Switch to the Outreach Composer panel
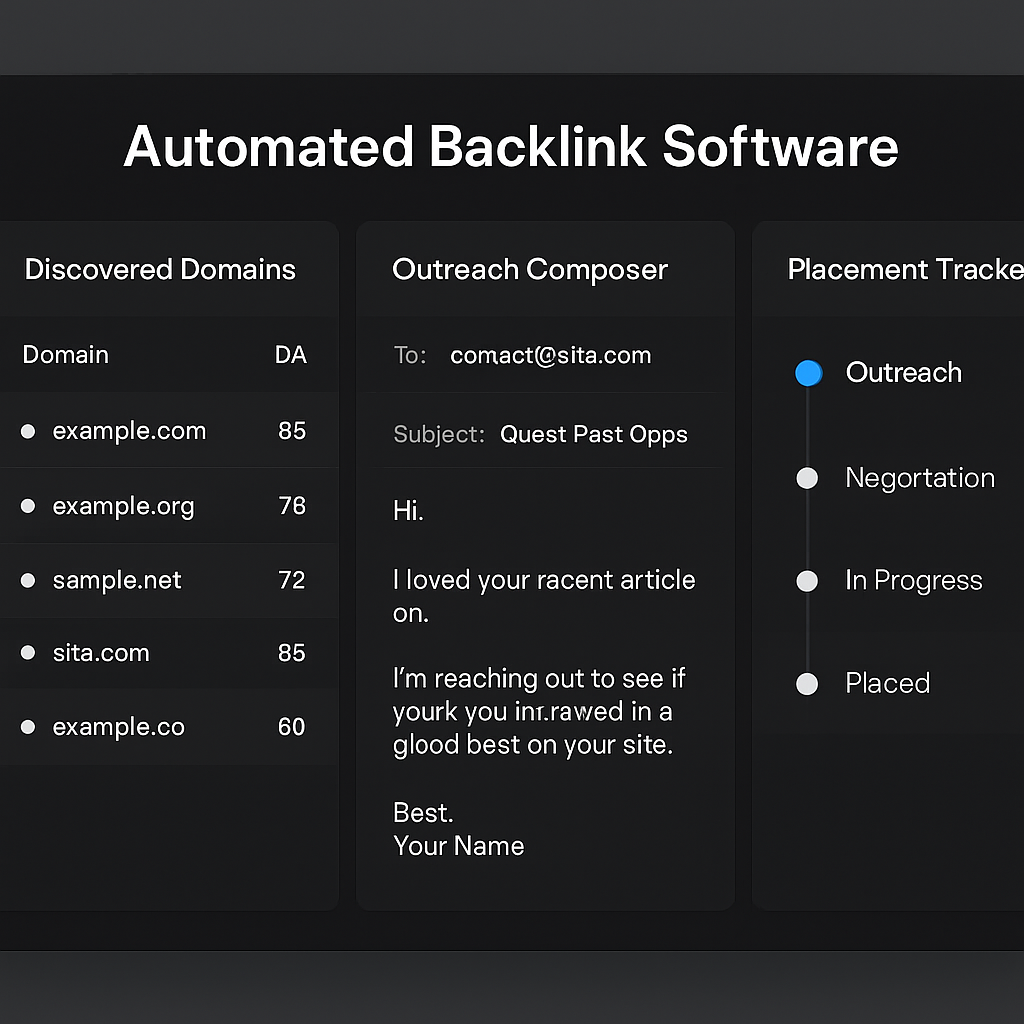The height and width of the screenshot is (1024, 1024). click(530, 269)
